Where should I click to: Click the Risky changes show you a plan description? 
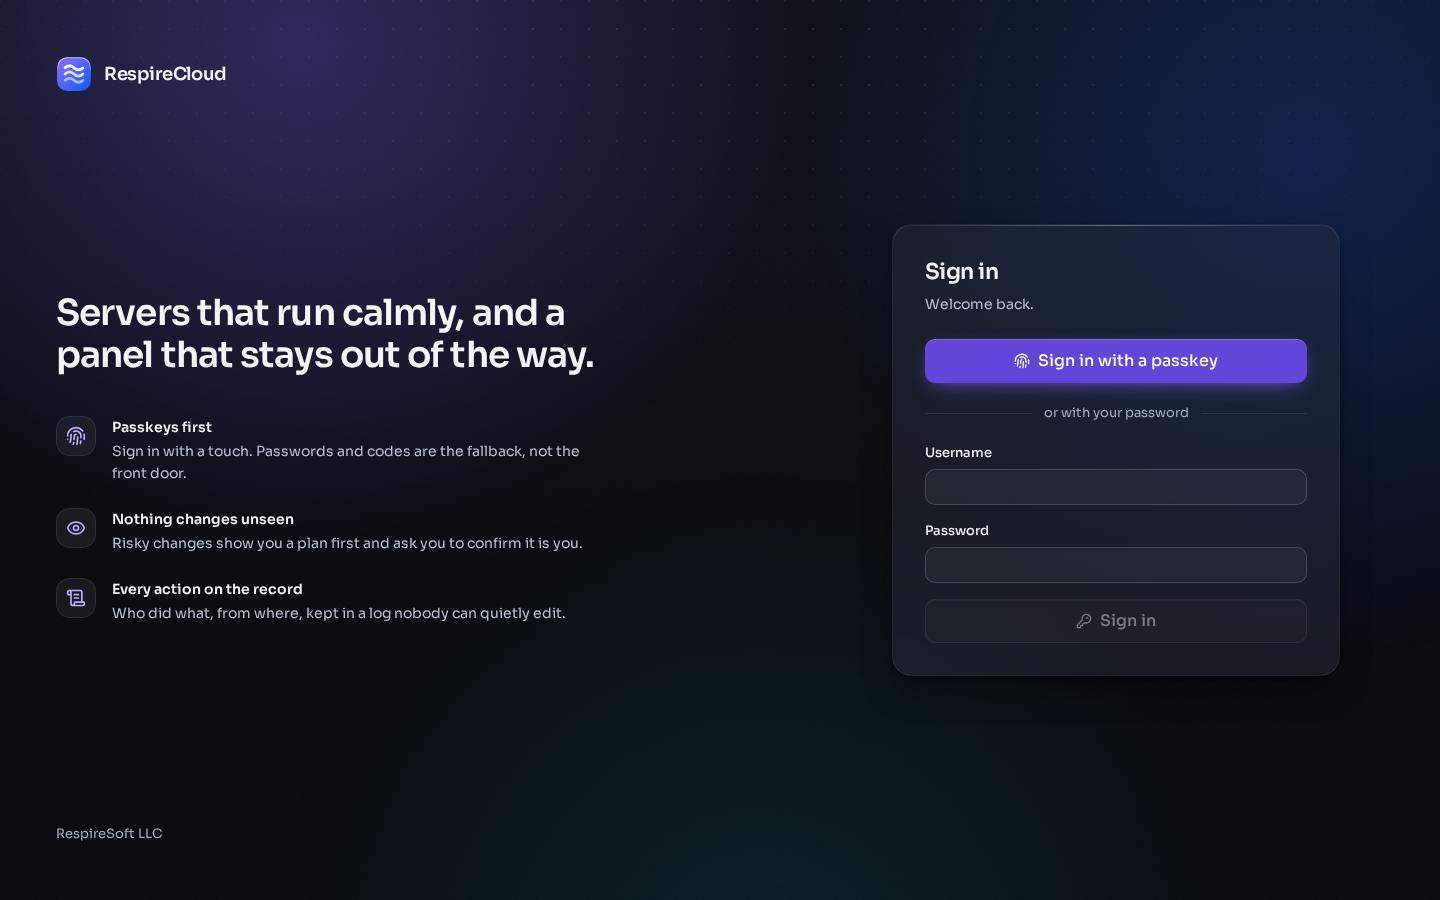(347, 543)
